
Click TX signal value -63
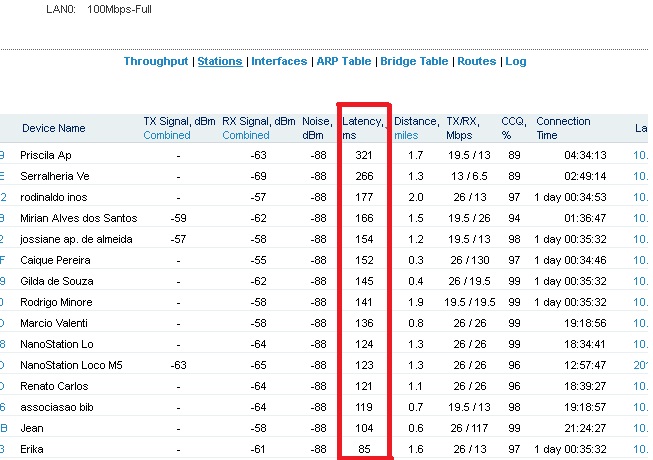(x=178, y=365)
